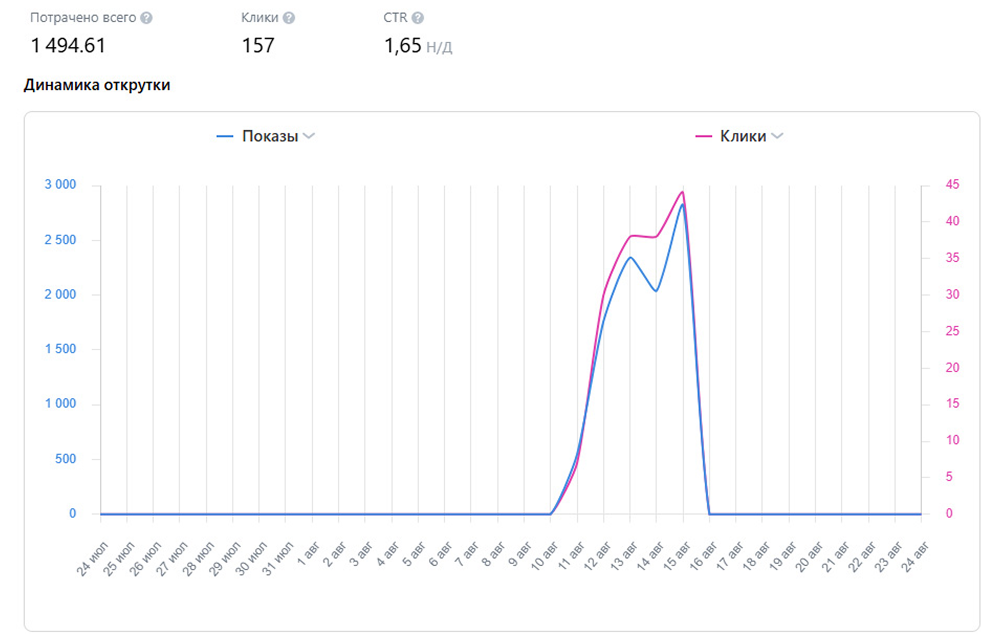
Task: Click the Н/Д label next to CTR
Action: (x=440, y=47)
